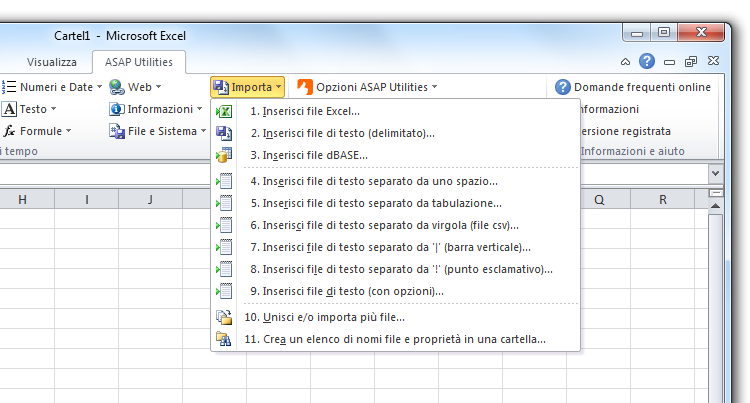The image size is (750, 403).
Task: Choose Inserisci file Excel
Action: (396, 111)
